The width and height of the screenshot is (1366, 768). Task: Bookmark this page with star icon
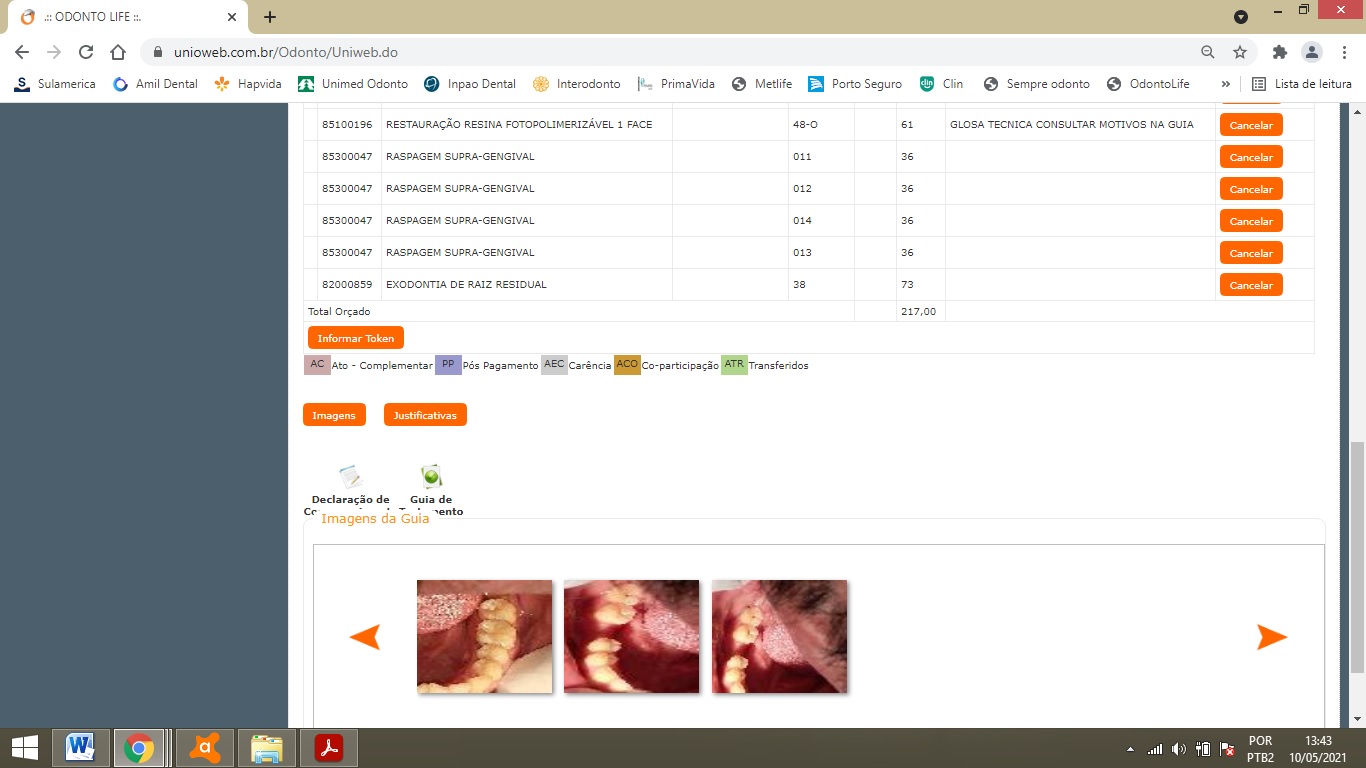(x=1240, y=52)
